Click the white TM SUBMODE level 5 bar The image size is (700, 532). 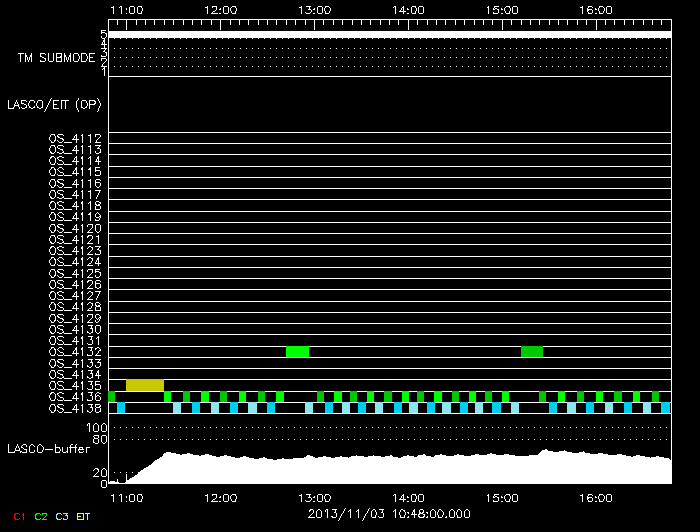(388, 35)
